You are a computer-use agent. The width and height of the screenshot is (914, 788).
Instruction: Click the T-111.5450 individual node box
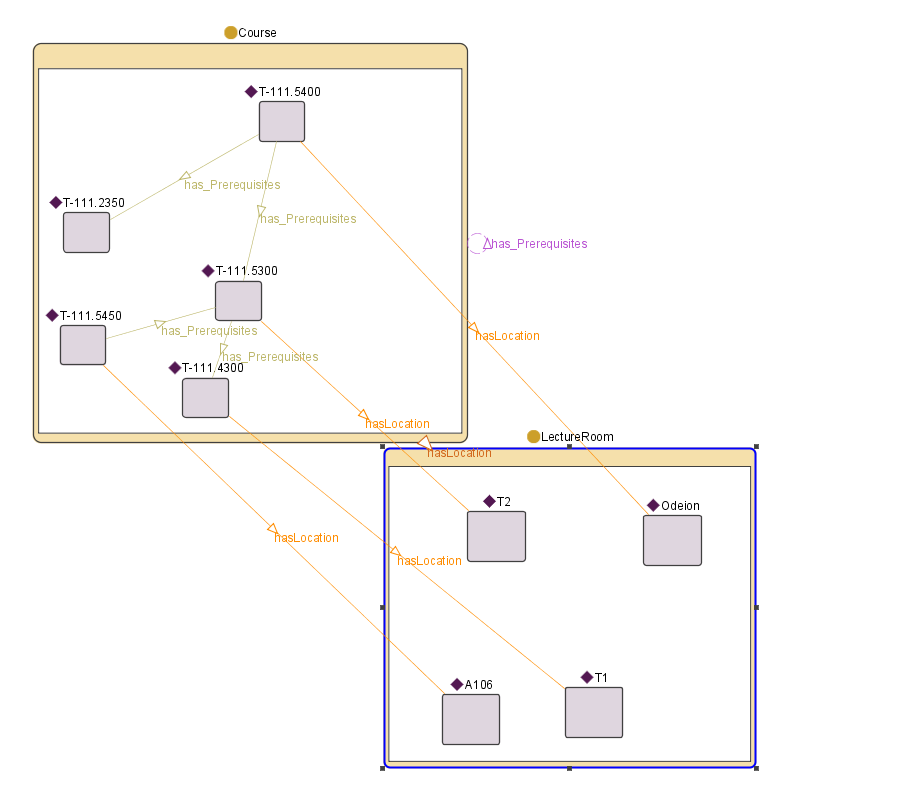pos(82,345)
